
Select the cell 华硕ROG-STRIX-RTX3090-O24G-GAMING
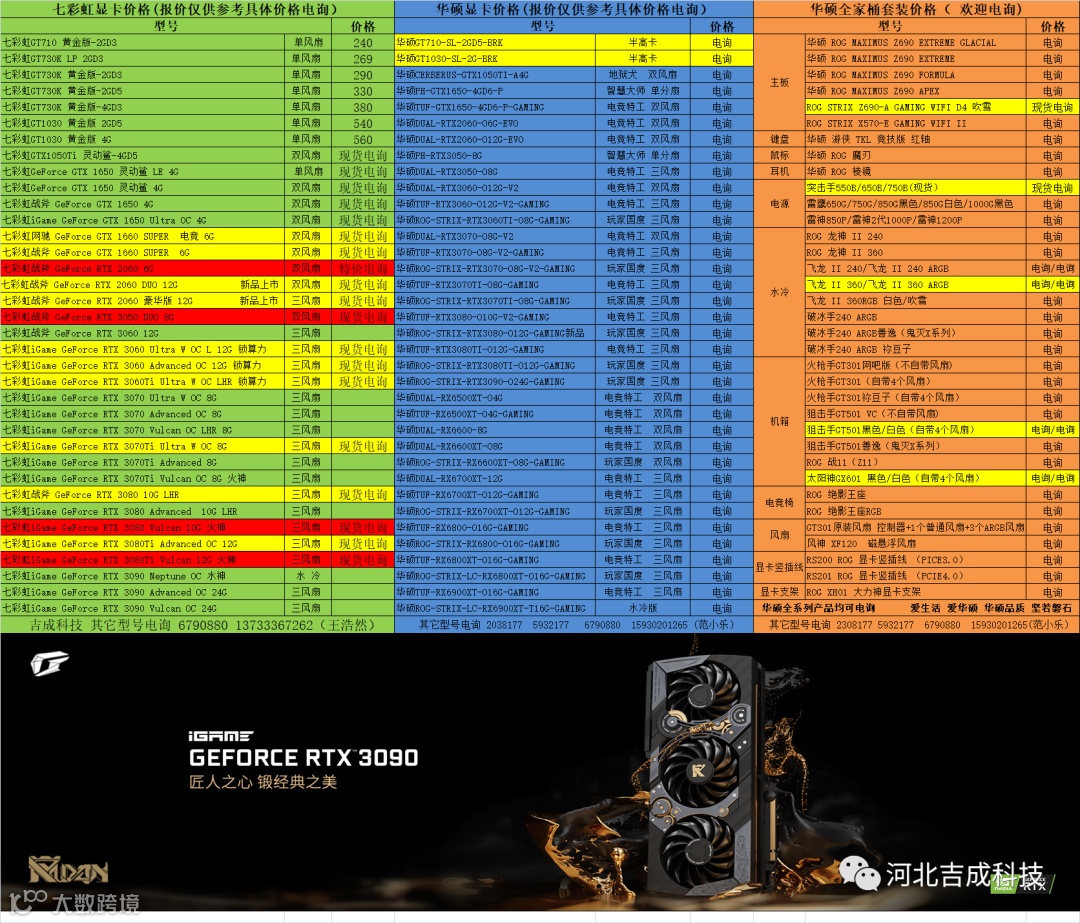click(x=495, y=382)
